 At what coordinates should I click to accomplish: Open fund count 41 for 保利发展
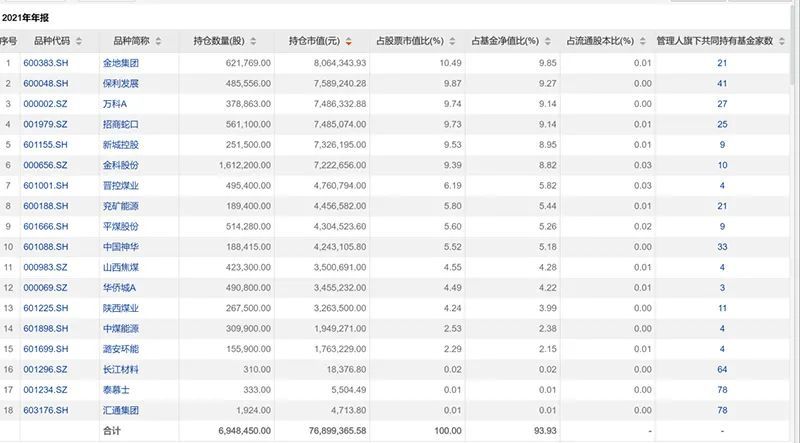coord(722,83)
